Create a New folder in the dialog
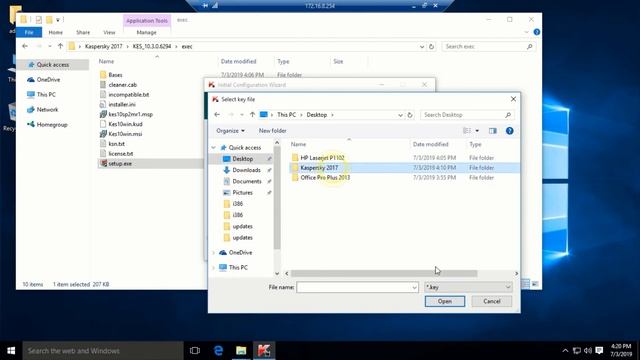 coord(273,131)
